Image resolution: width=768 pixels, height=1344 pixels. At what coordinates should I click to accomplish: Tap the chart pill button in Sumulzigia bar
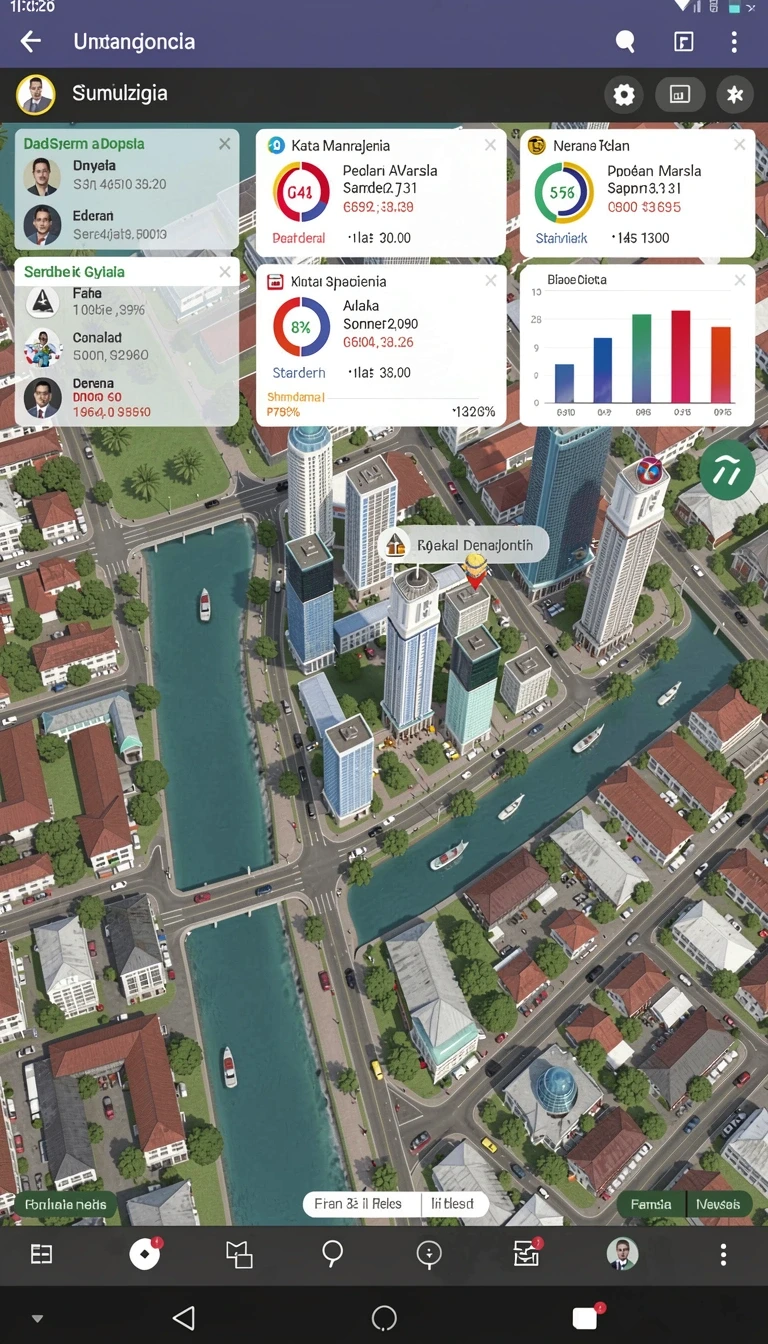tap(680, 95)
